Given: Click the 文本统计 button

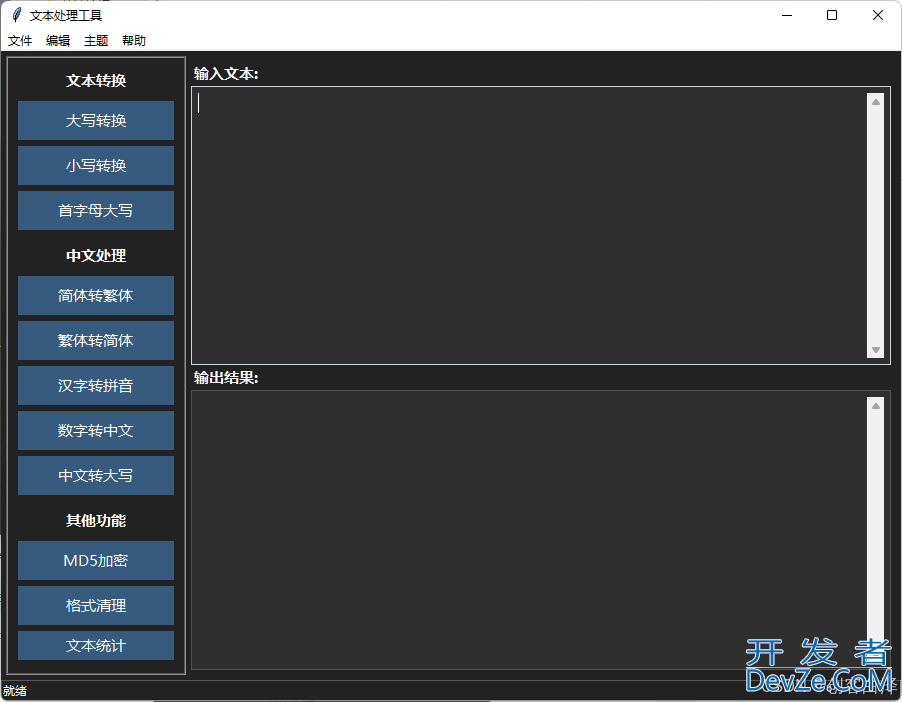Looking at the screenshot, I should coord(95,646).
